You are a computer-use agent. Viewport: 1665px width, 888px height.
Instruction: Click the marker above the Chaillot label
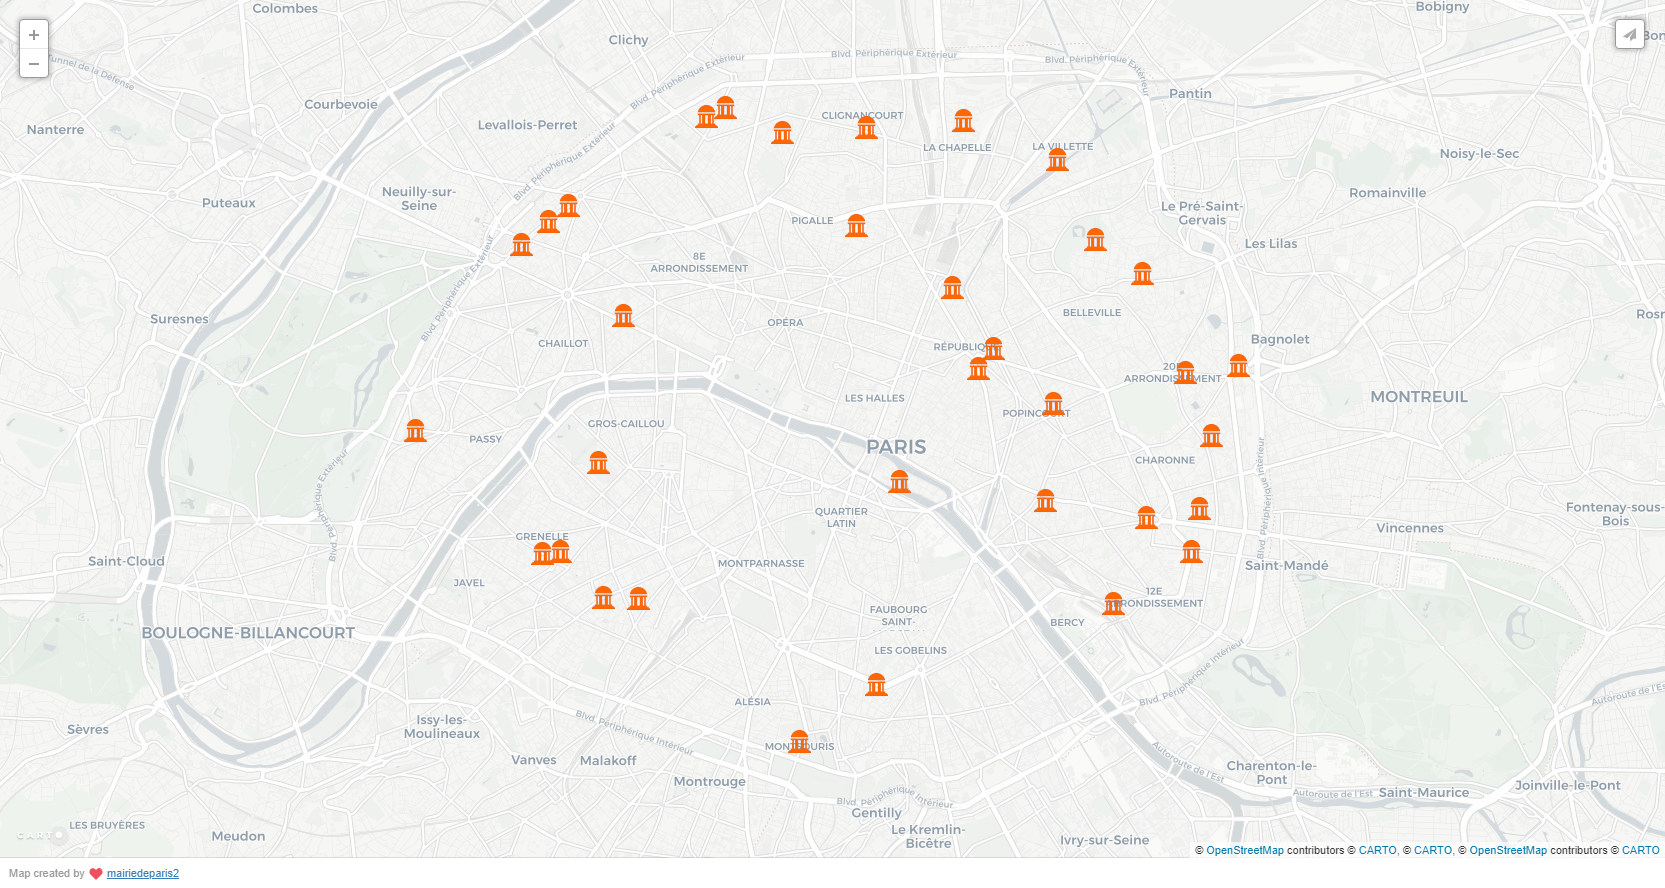pyautogui.click(x=624, y=315)
